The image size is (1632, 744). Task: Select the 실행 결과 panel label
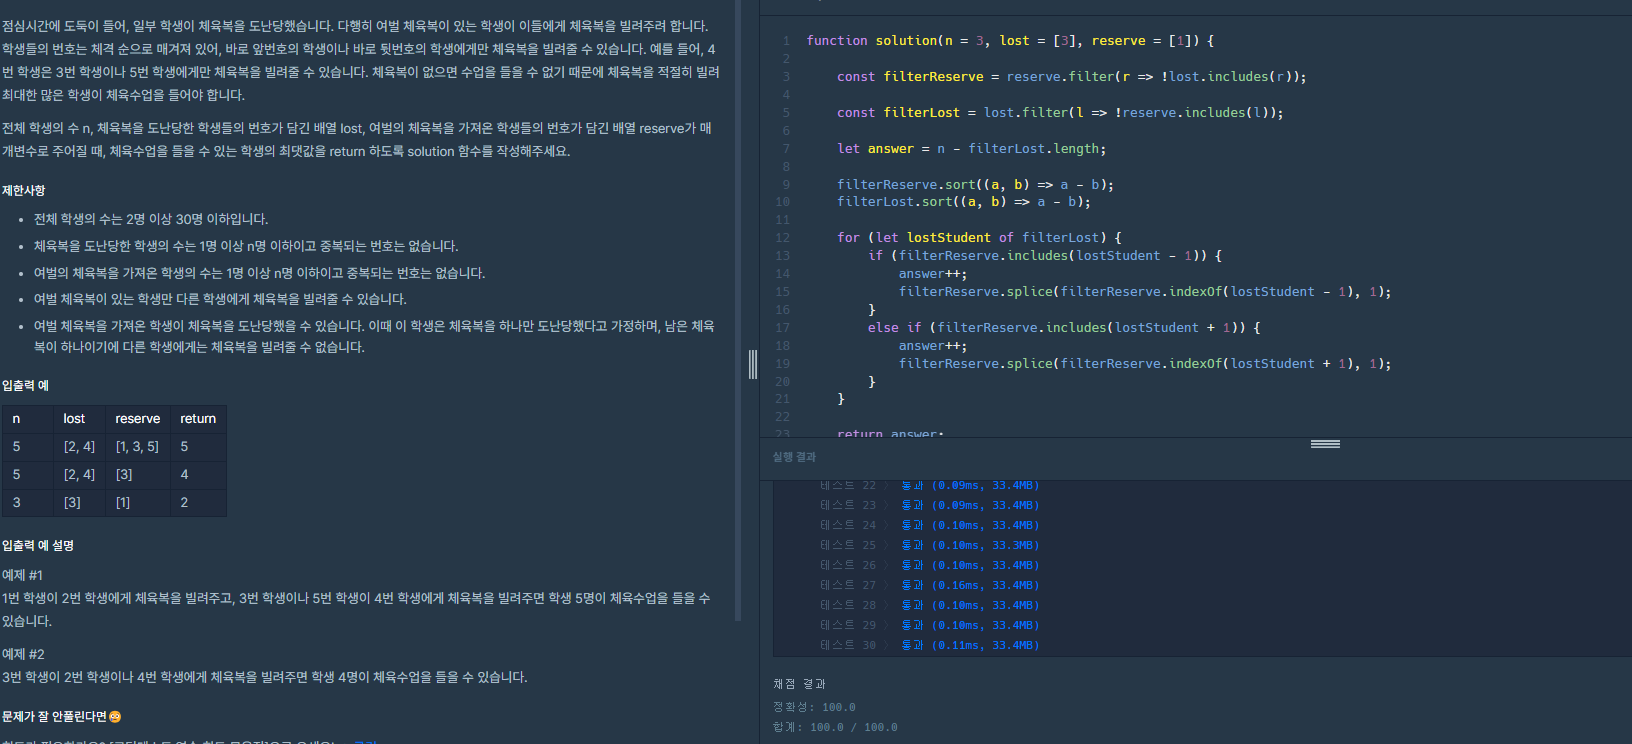tap(794, 457)
